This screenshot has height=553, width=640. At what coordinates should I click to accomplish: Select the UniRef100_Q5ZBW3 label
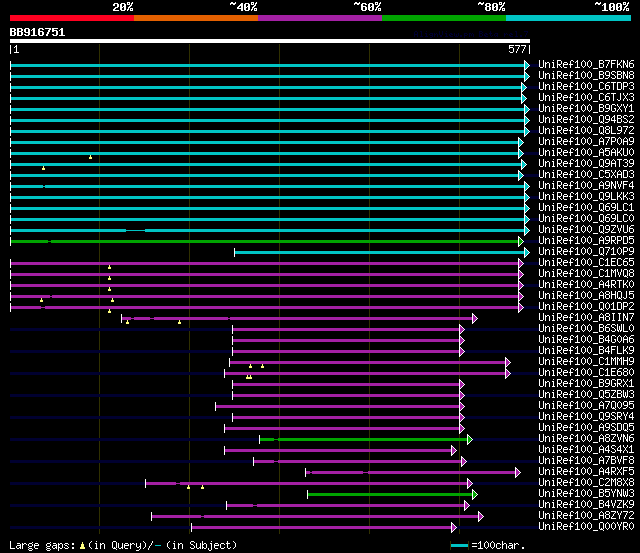(586, 395)
